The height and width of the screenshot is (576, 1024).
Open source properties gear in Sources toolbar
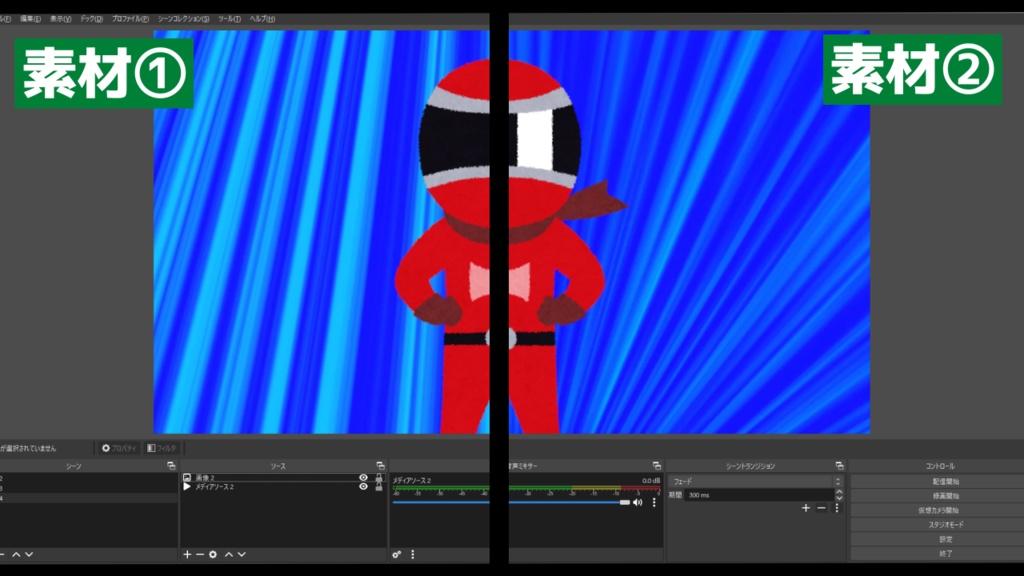(213, 554)
